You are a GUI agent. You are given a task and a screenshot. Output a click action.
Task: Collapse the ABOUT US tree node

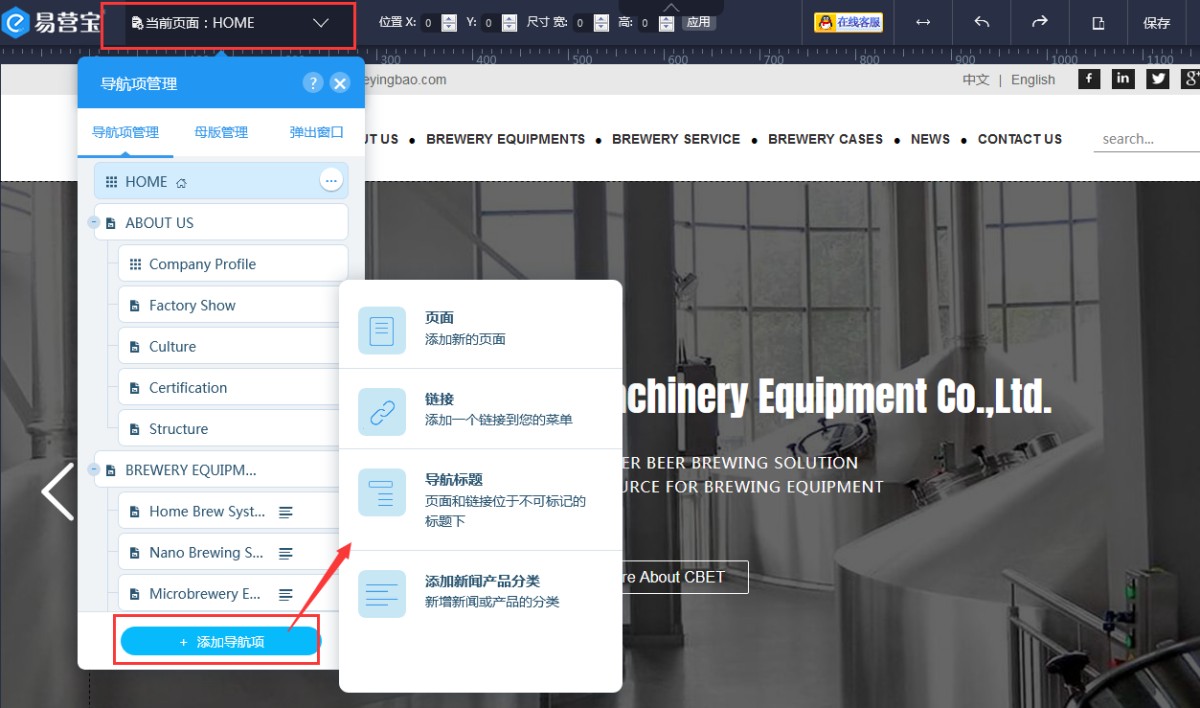tap(95, 222)
